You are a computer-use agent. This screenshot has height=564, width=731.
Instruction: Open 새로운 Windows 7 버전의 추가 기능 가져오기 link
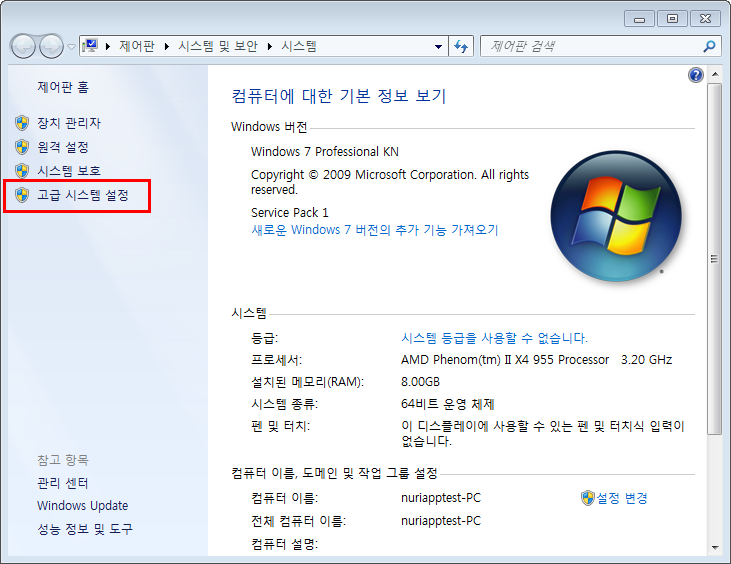pos(375,230)
